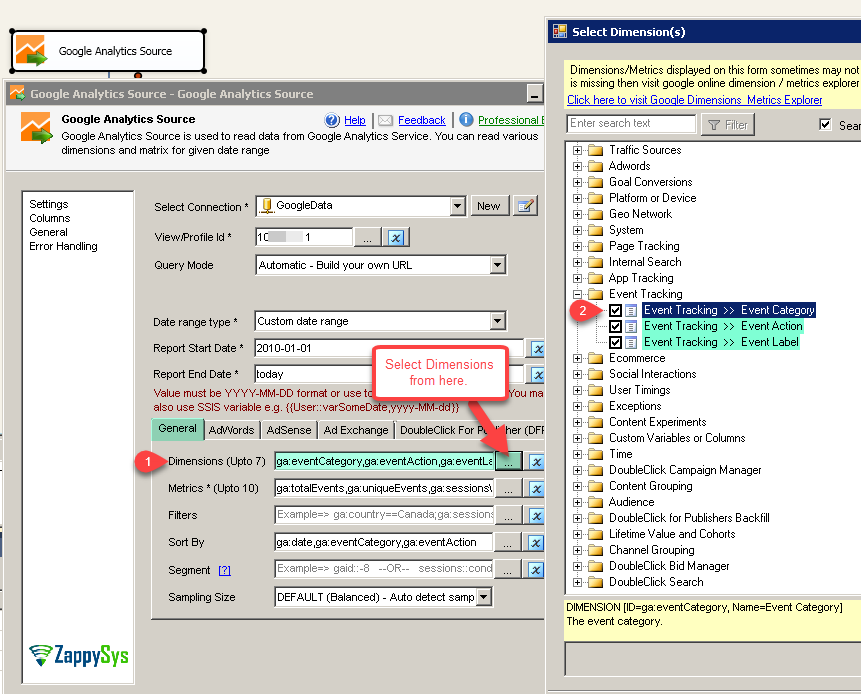Toggle the Search checkbox beside Filter
Viewport: 861px width, 694px height.
[825, 124]
